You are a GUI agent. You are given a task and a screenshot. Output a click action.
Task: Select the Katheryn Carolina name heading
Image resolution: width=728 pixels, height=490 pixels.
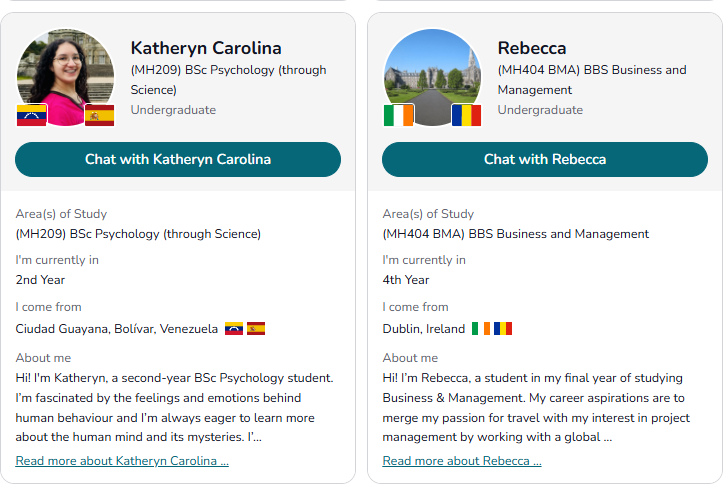point(206,48)
